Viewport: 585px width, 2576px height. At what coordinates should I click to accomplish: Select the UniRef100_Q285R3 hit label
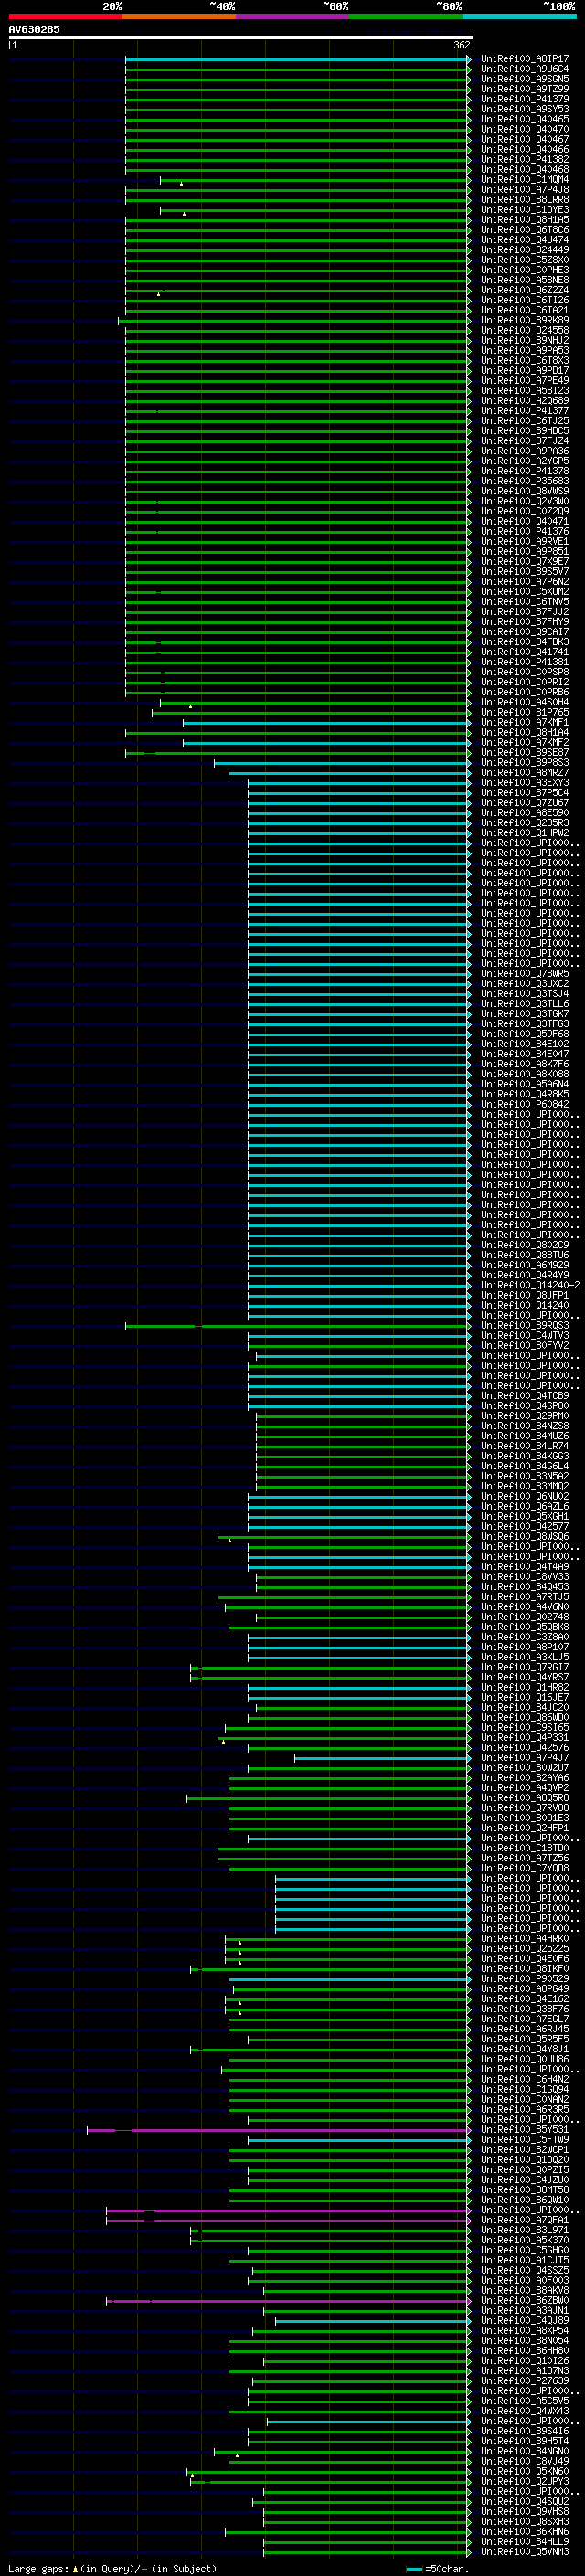point(525,823)
